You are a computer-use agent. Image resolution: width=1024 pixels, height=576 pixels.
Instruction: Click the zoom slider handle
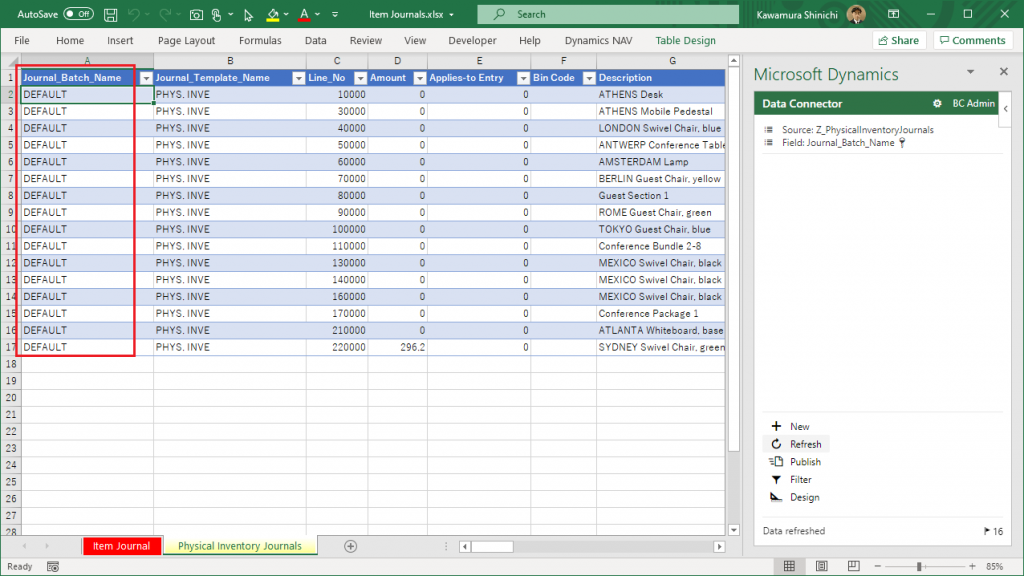click(x=920, y=566)
